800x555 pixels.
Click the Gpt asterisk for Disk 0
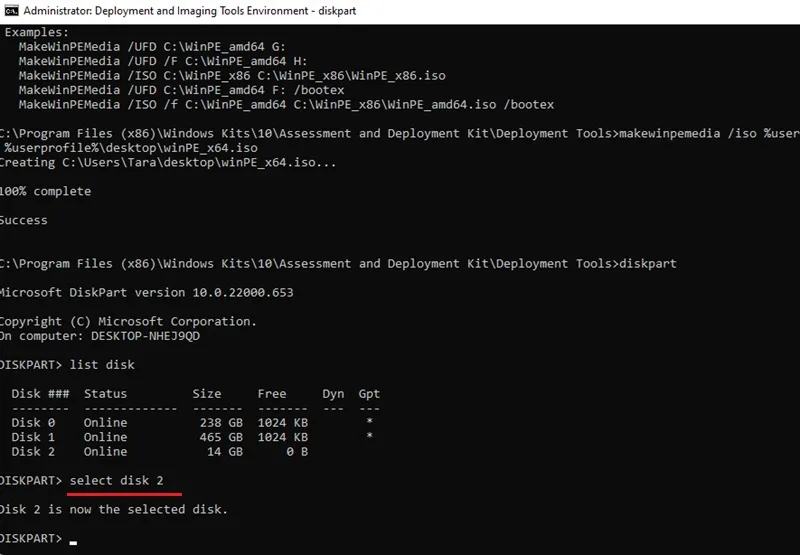[369, 422]
